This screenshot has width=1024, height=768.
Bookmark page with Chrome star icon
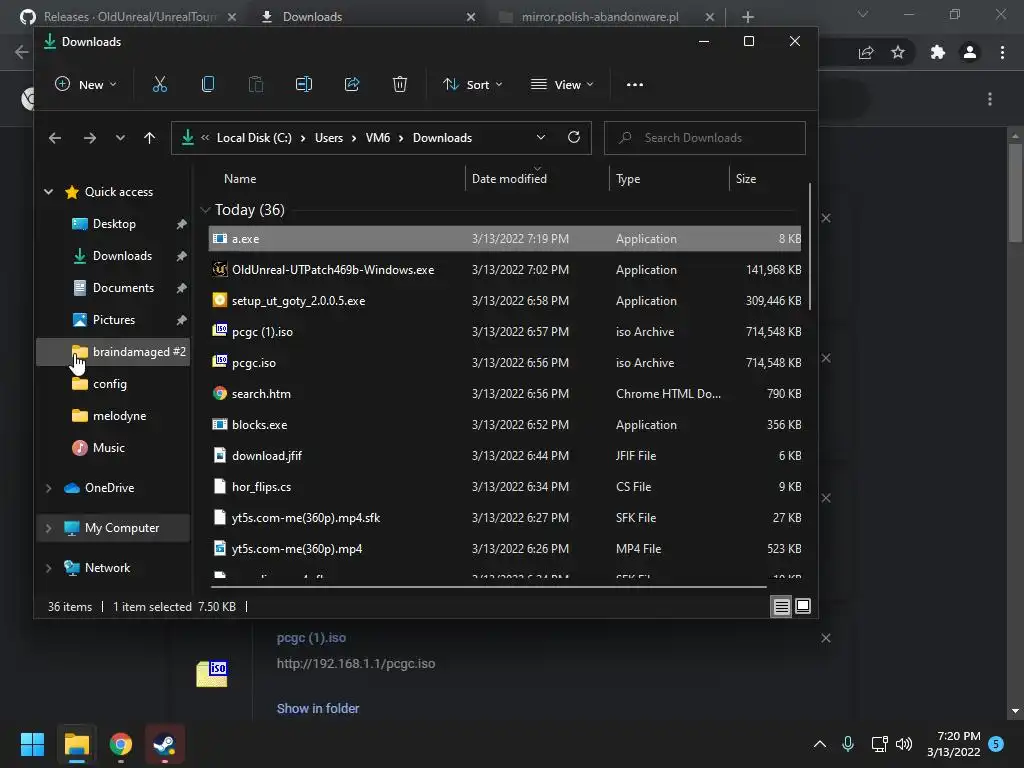[898, 52]
